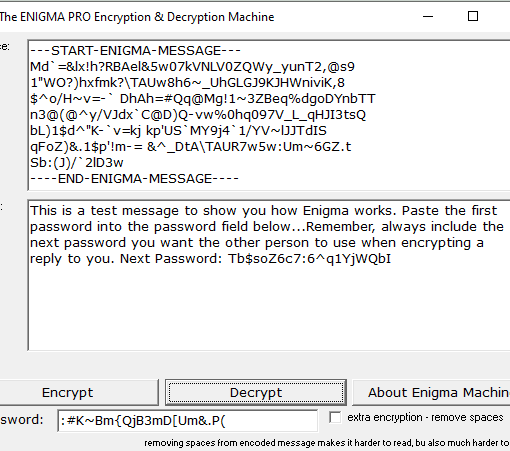Click the extra encryption label text
The image size is (510, 451).
pyautogui.click(x=425, y=418)
